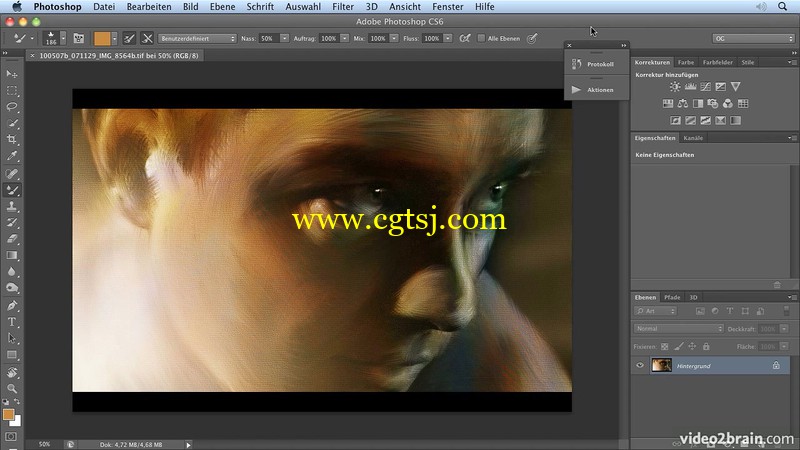
Task: Open the Fluss value dropdown
Action: 447,39
